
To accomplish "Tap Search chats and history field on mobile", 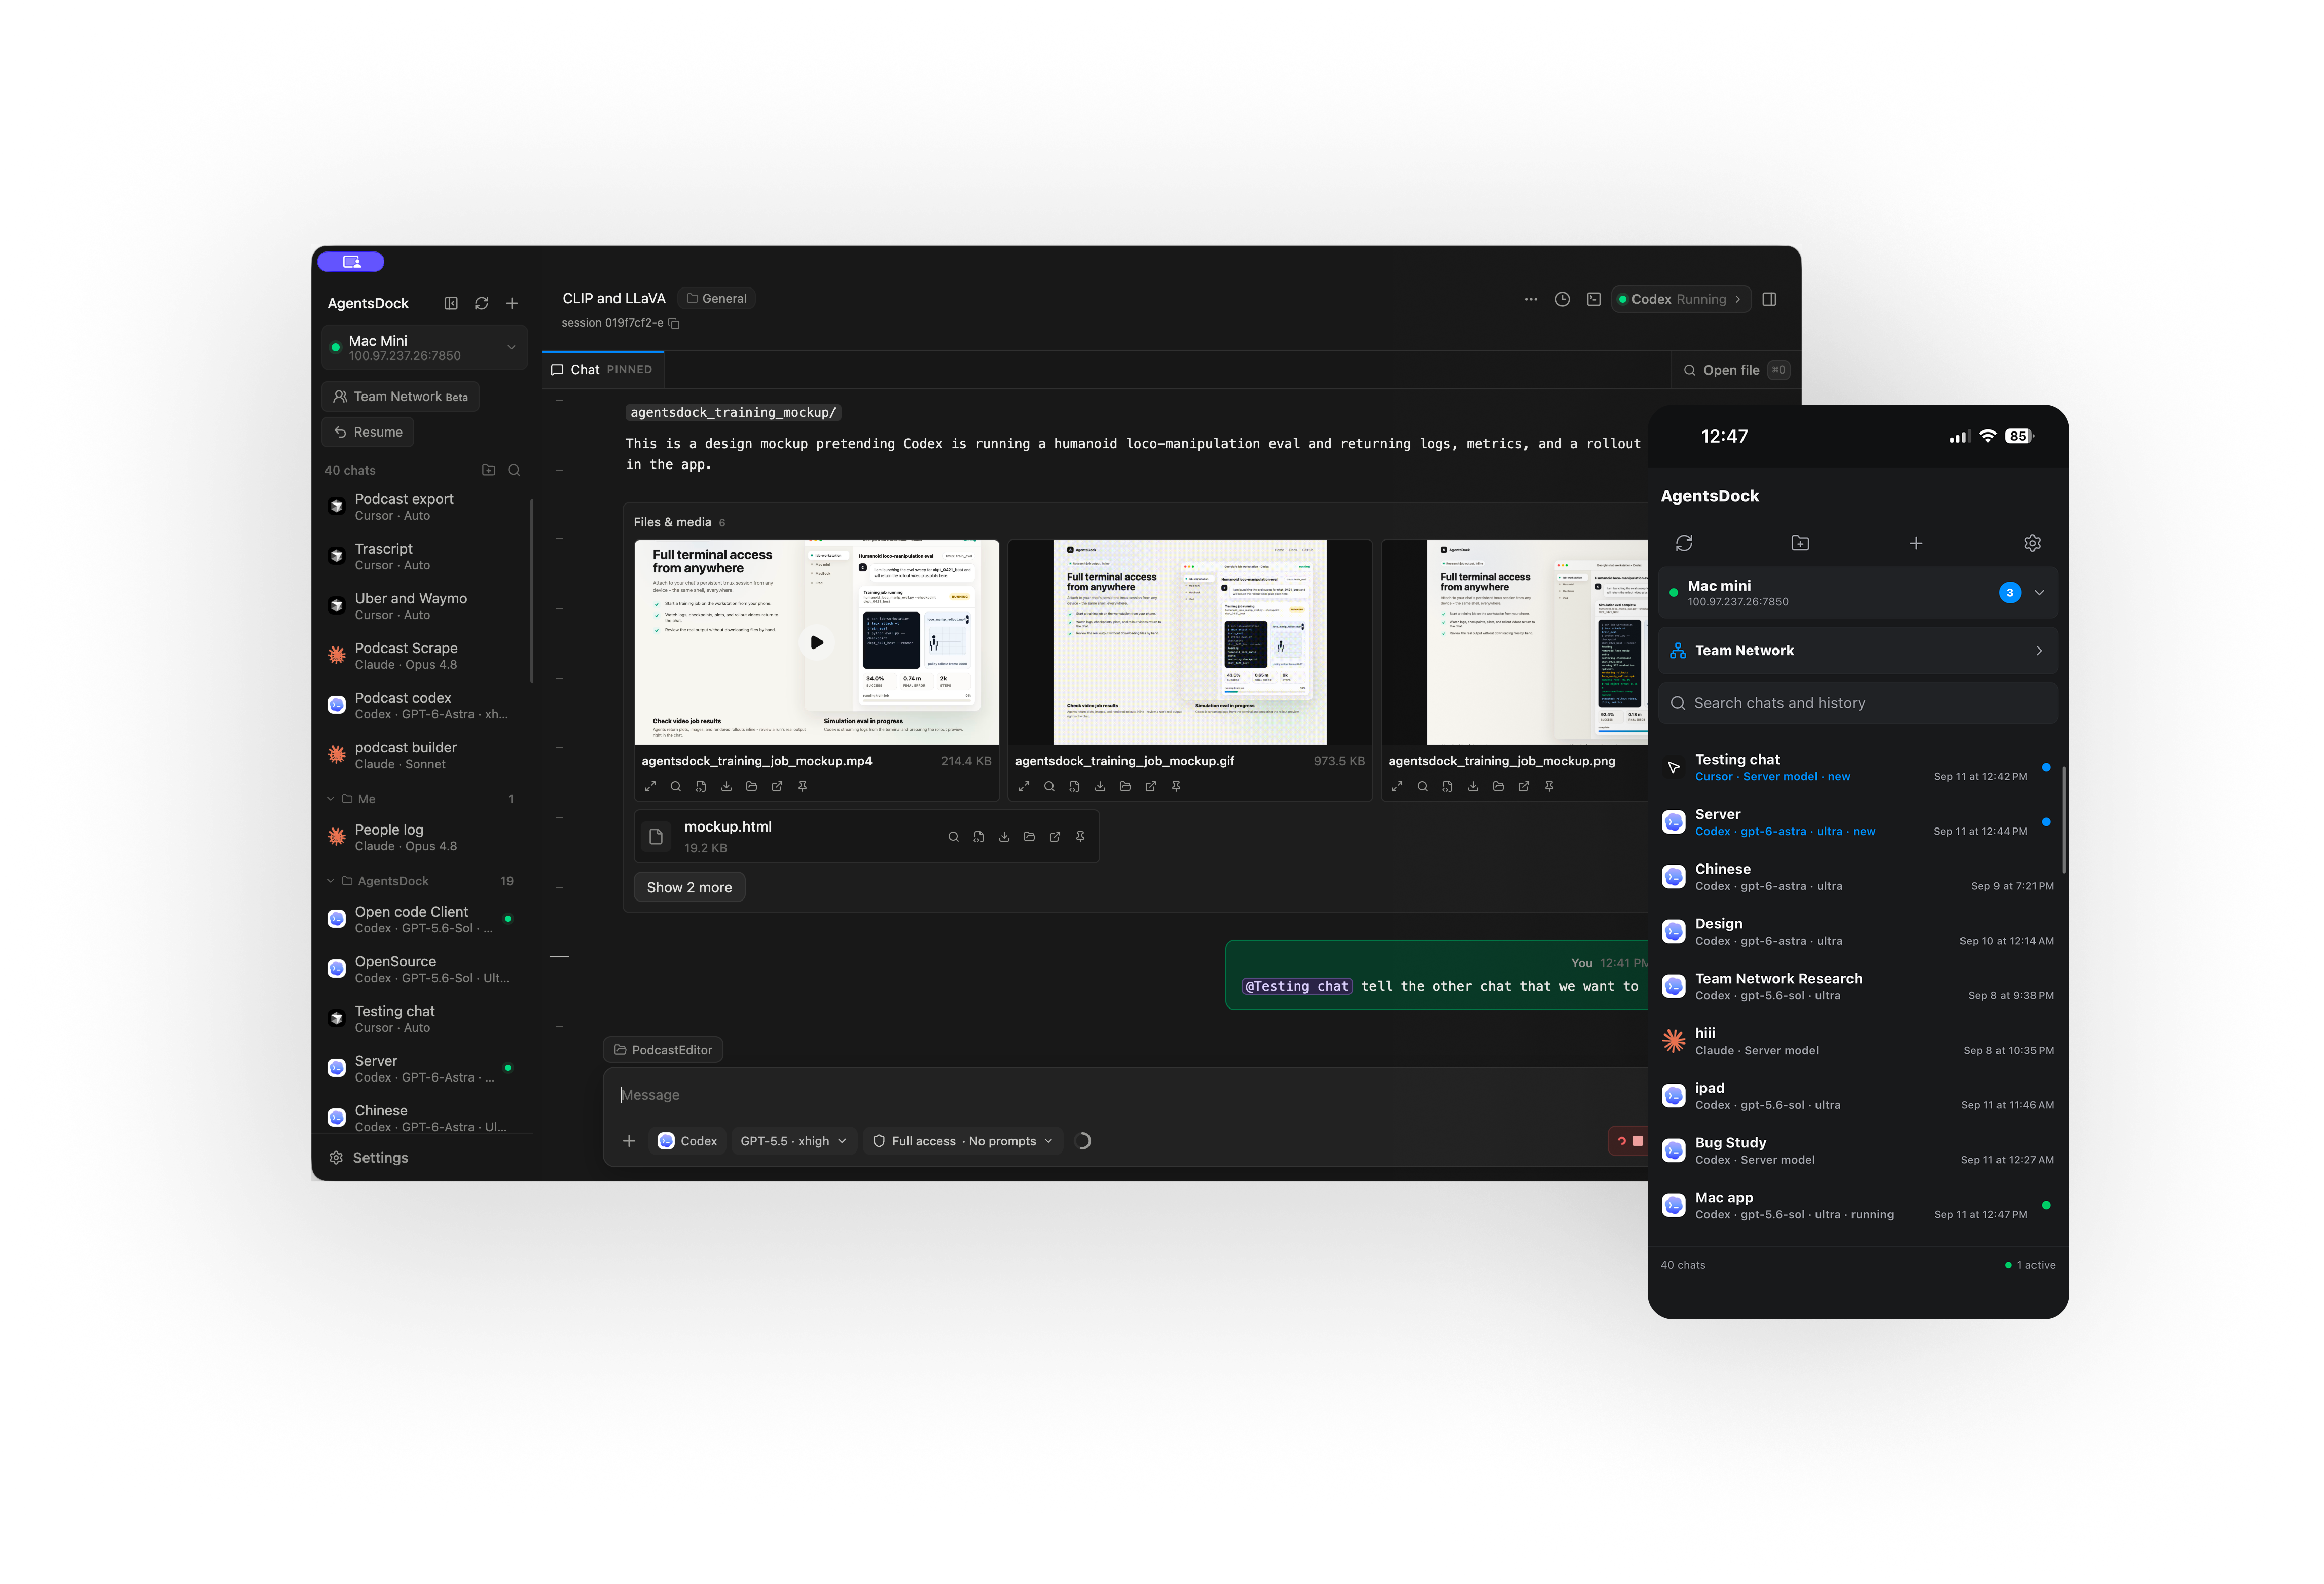I will 1857,704.
